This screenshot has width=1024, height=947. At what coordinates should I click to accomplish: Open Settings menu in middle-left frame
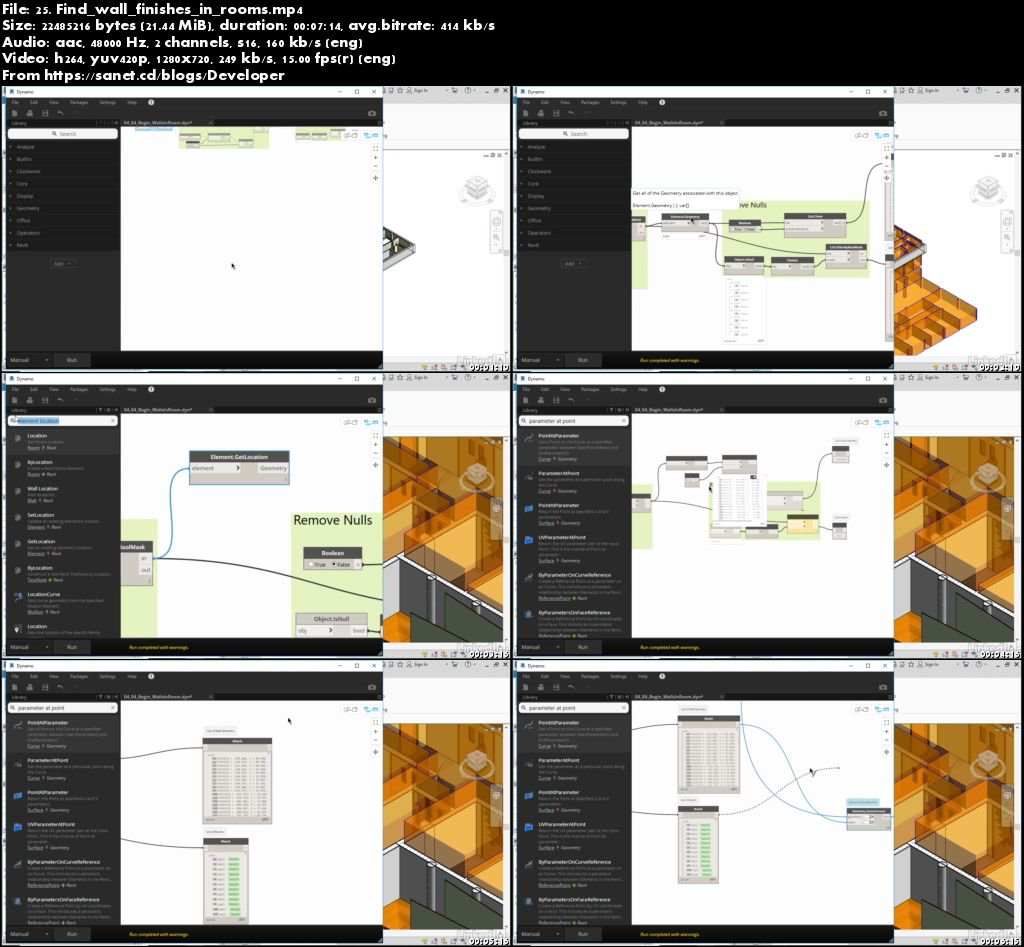coord(107,389)
